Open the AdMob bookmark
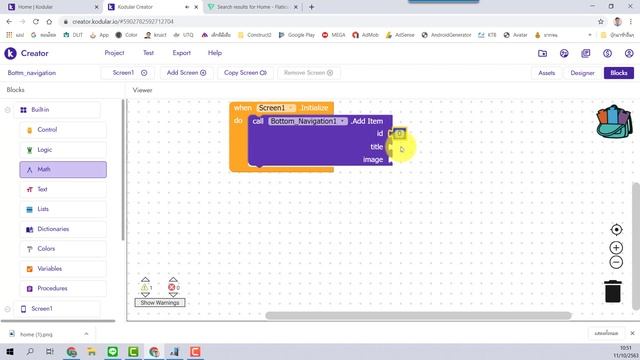 [x=365, y=35]
